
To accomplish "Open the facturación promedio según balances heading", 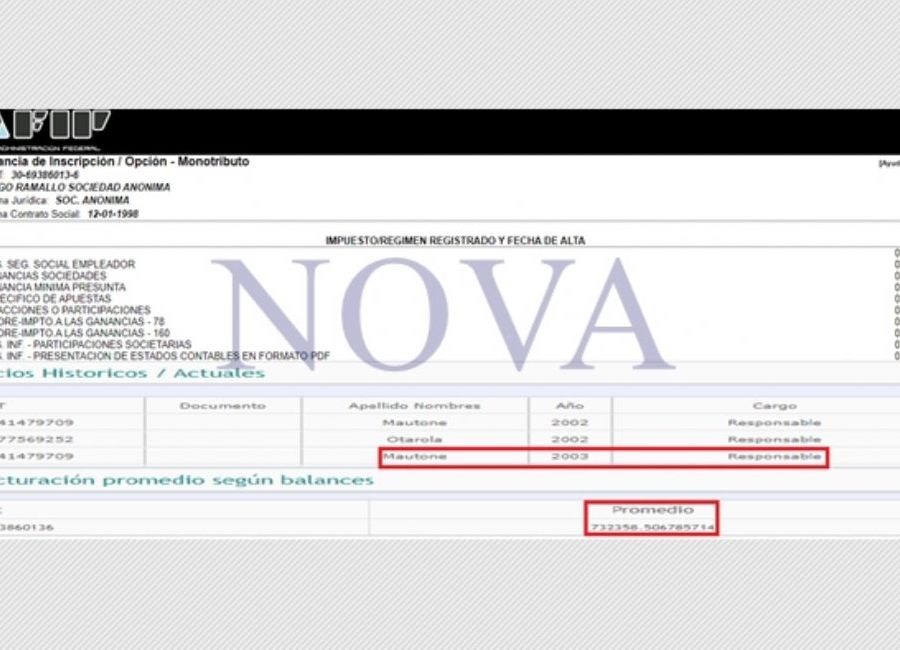I will [187, 480].
